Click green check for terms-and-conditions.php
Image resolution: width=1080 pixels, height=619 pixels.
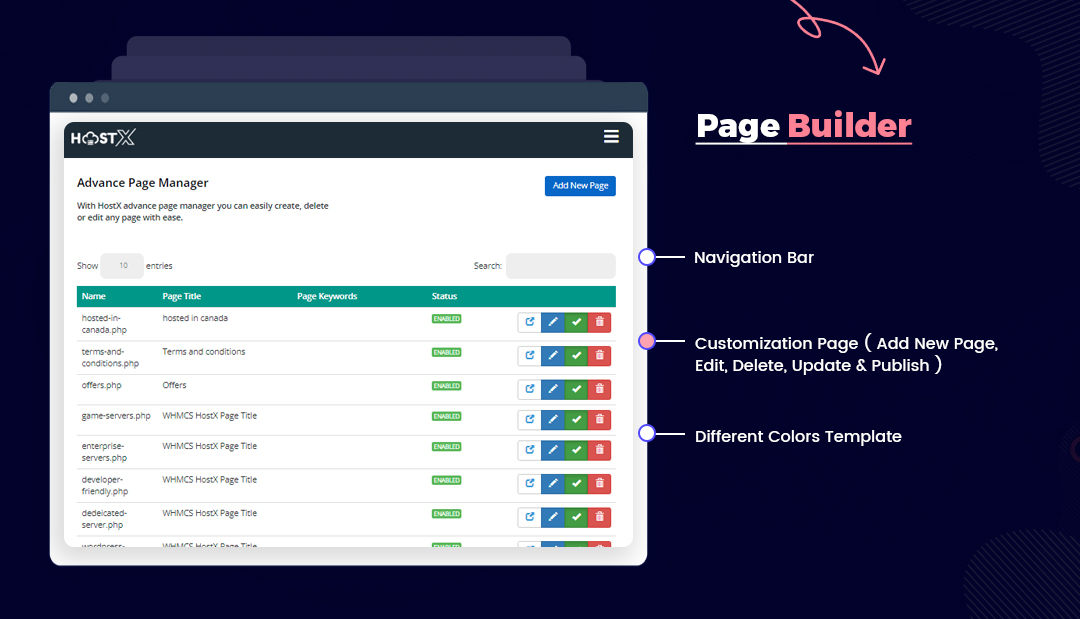click(576, 356)
